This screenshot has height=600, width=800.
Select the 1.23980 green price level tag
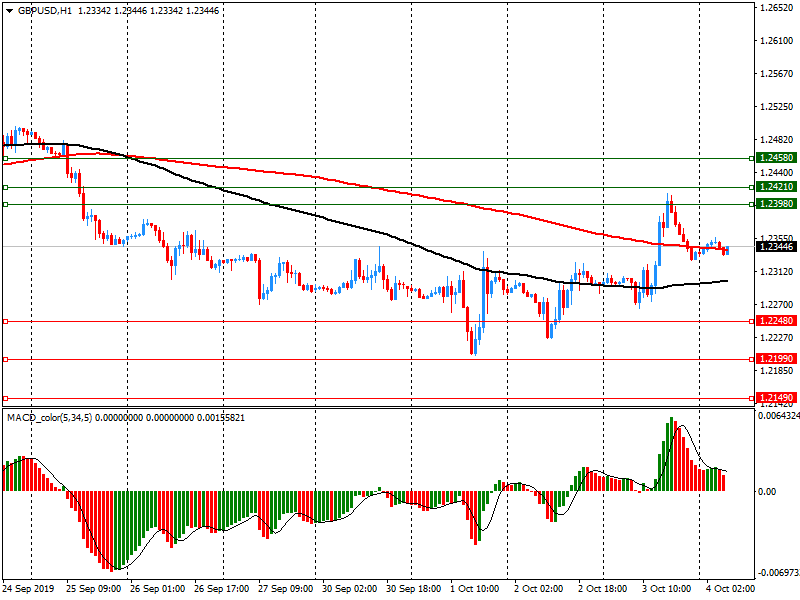776,204
